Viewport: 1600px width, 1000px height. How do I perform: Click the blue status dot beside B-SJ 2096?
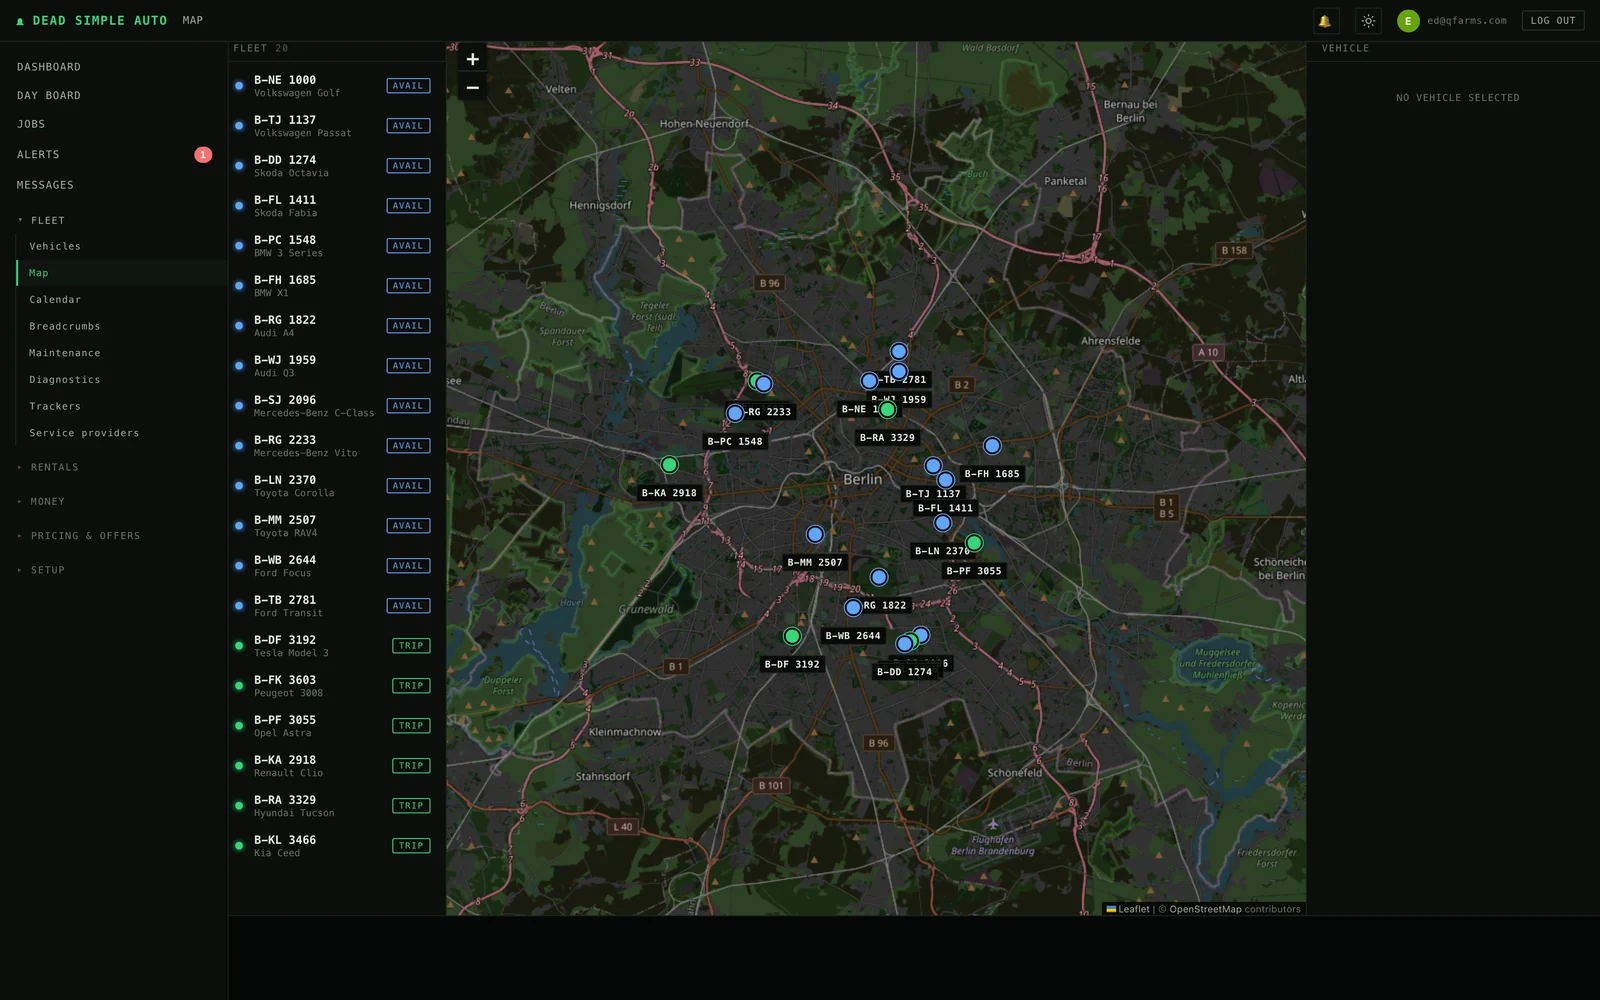[x=239, y=406]
